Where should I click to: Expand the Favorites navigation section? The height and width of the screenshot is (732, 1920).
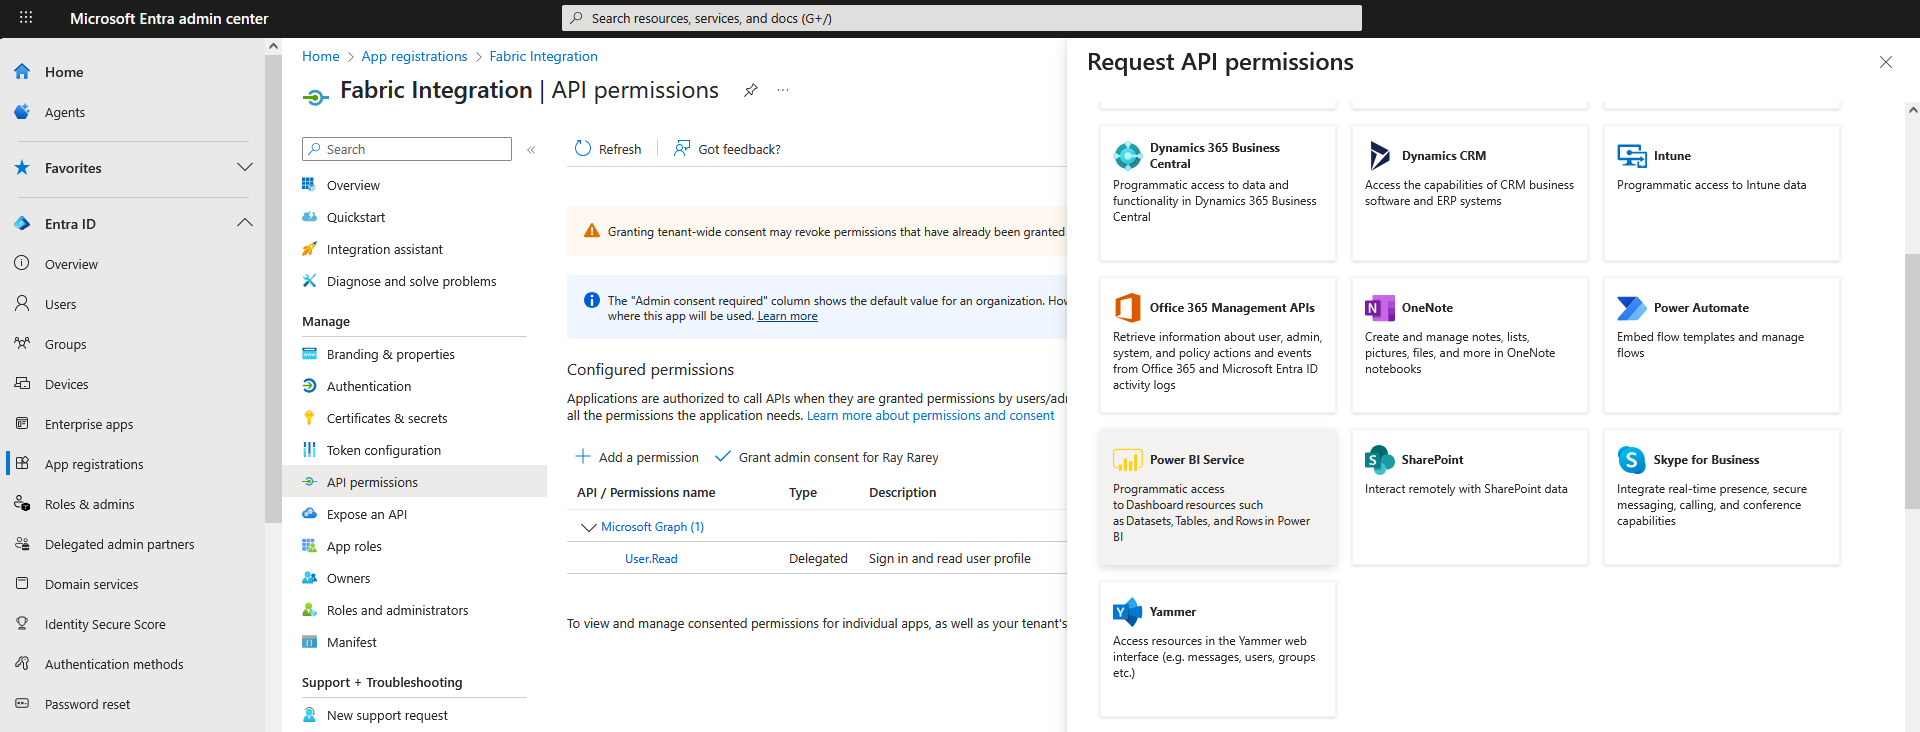pyautogui.click(x=244, y=167)
